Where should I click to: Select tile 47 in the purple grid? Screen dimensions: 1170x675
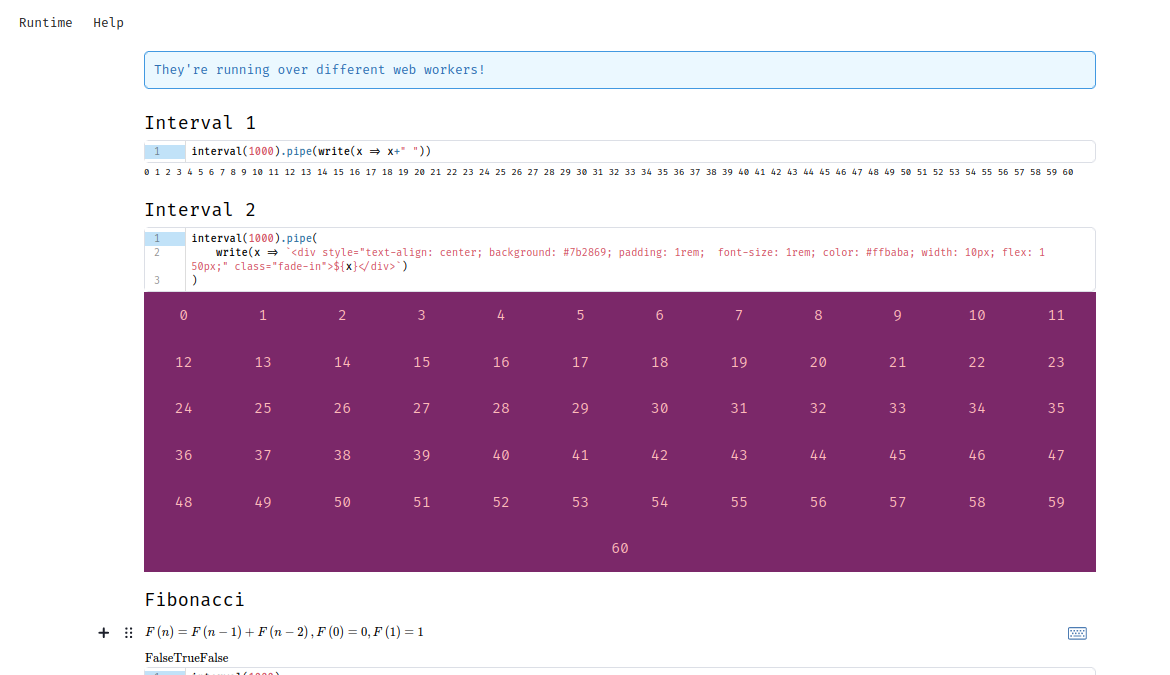click(x=1056, y=456)
